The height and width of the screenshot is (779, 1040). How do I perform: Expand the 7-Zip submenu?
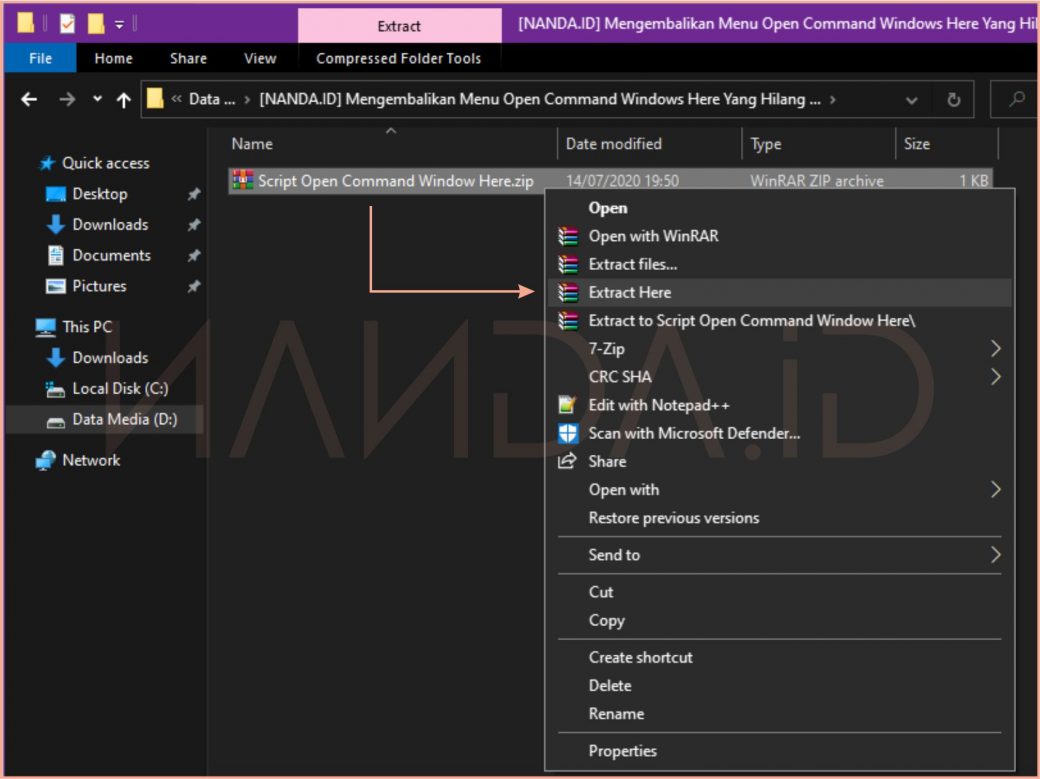click(994, 349)
